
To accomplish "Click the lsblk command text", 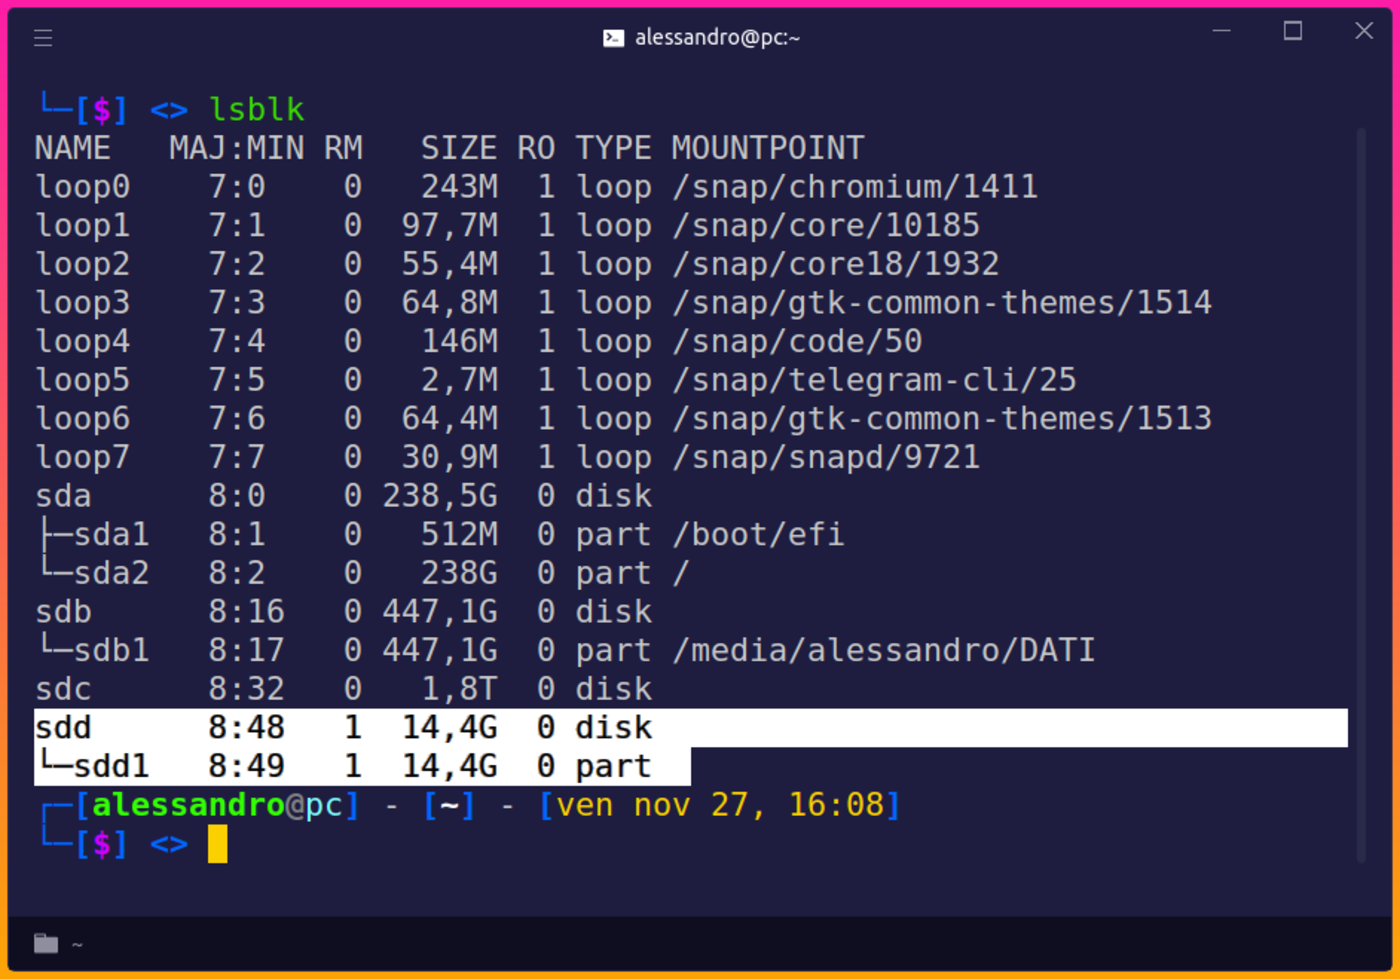I will (x=257, y=109).
